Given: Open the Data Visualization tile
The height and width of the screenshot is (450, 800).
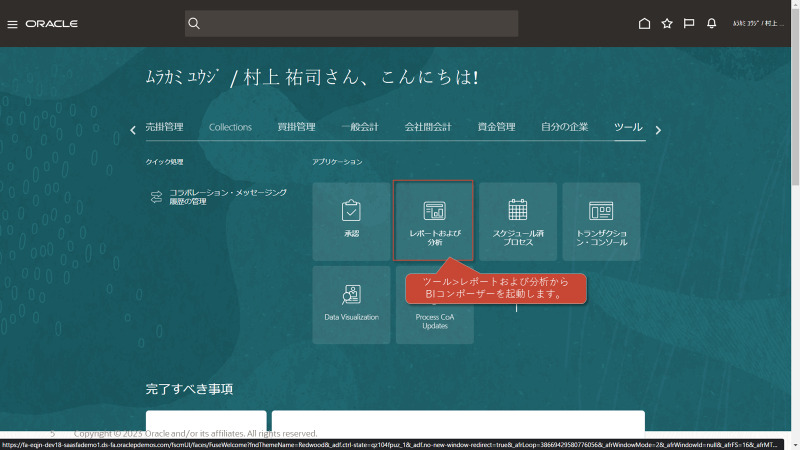Looking at the screenshot, I should coord(352,305).
